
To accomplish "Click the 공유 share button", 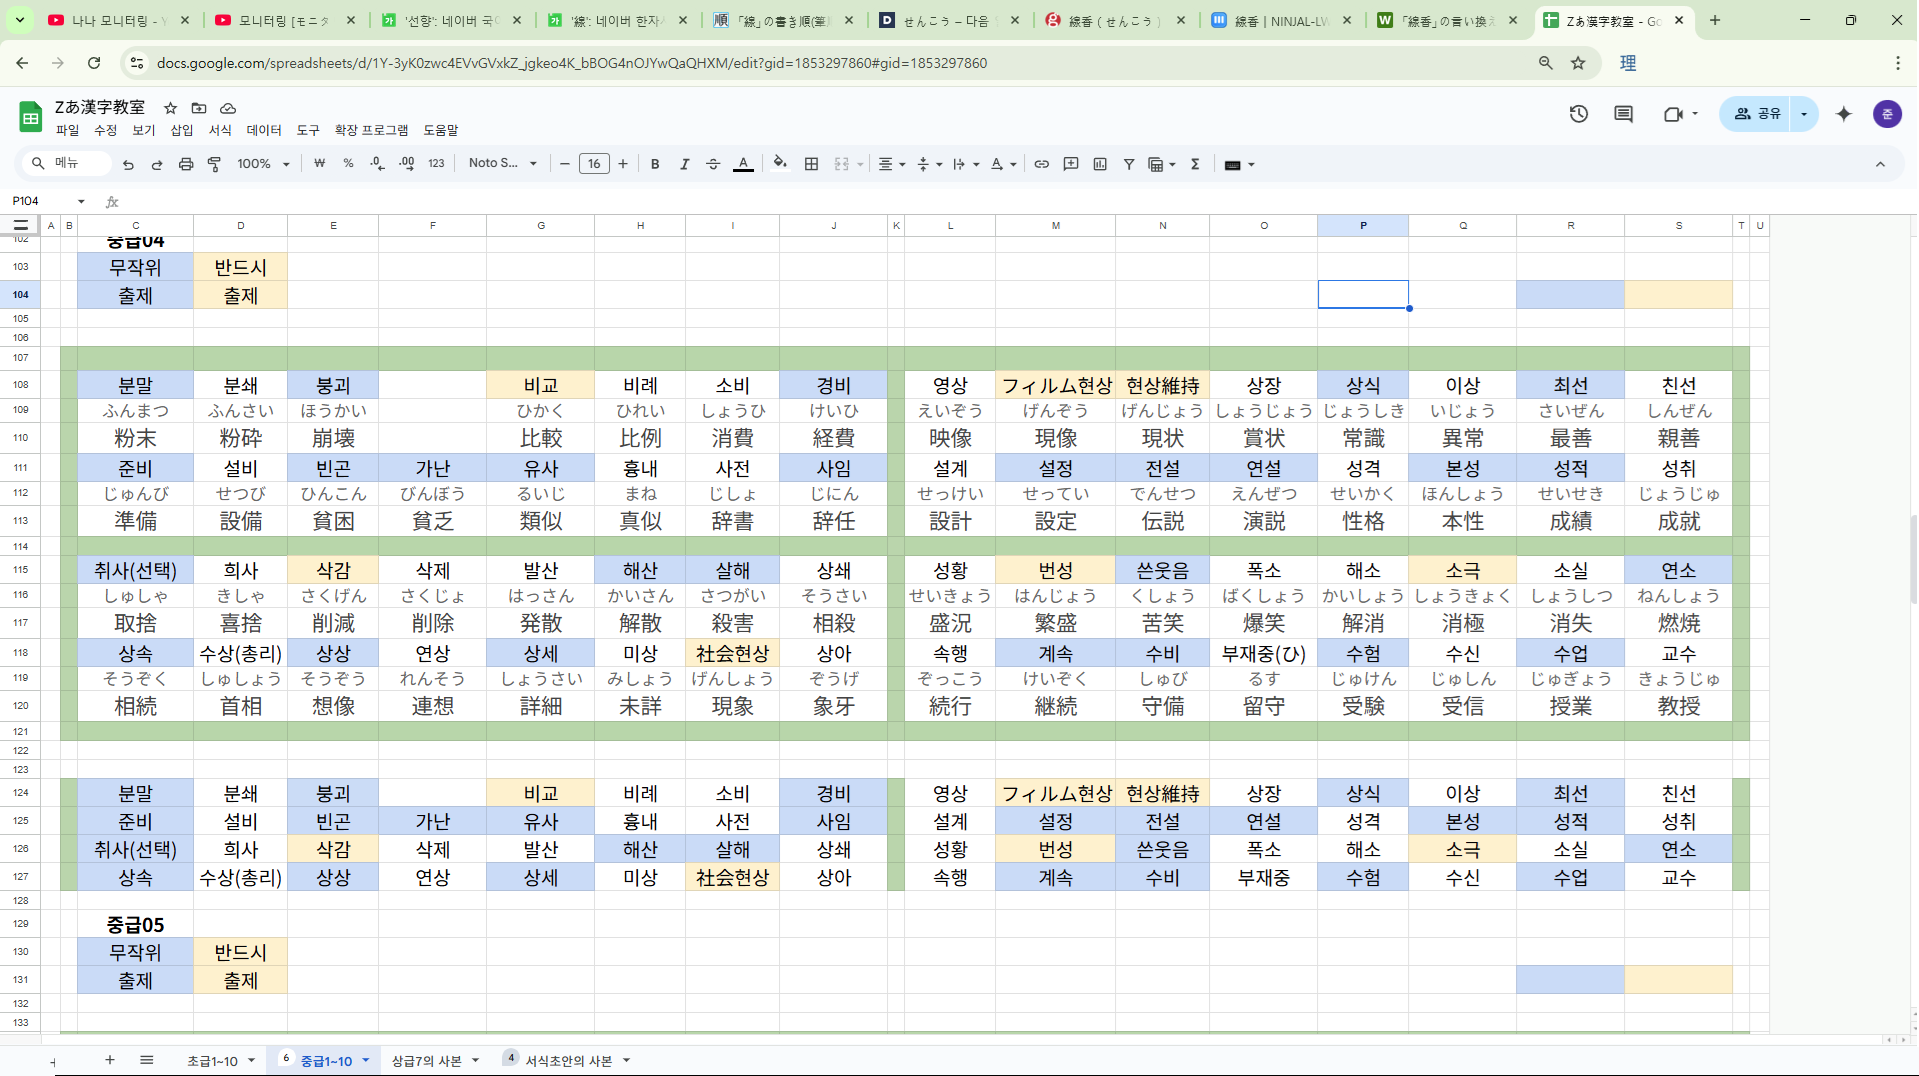I will coord(1757,114).
